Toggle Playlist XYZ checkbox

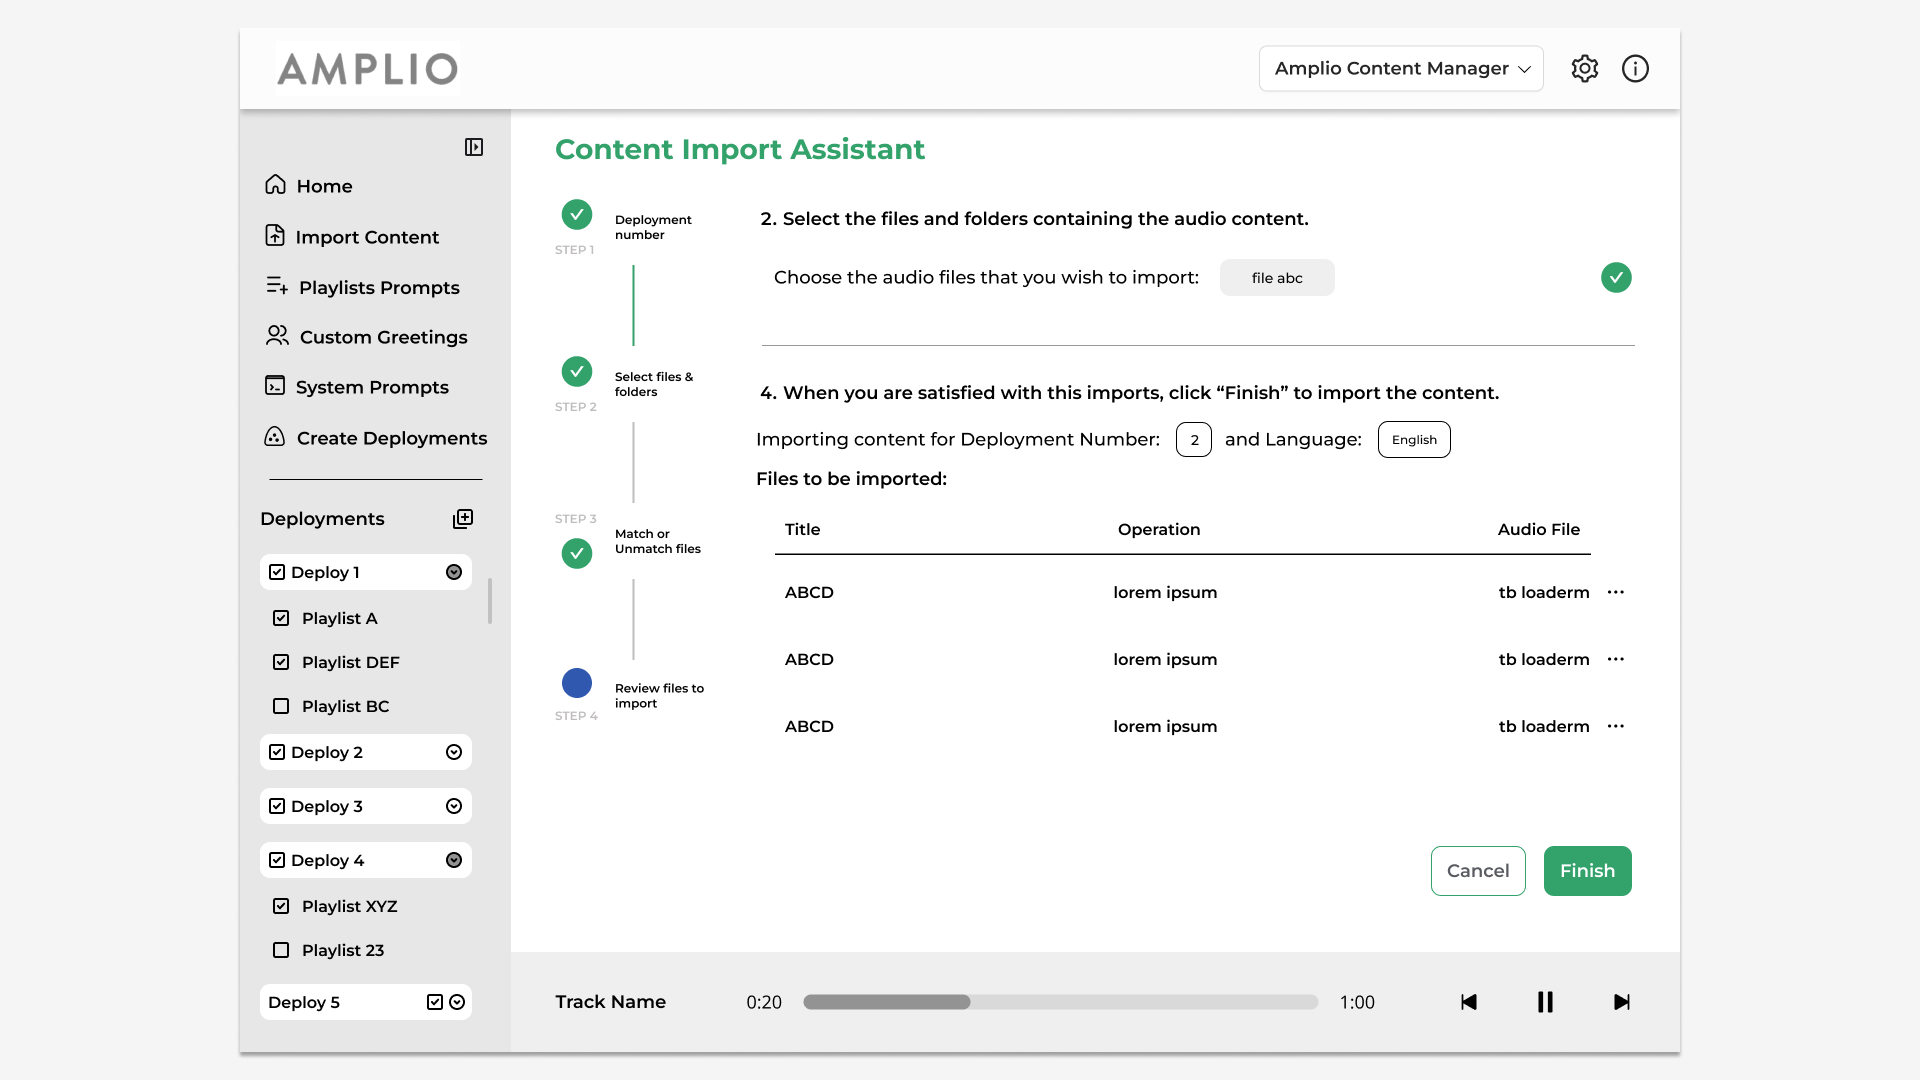[x=281, y=906]
